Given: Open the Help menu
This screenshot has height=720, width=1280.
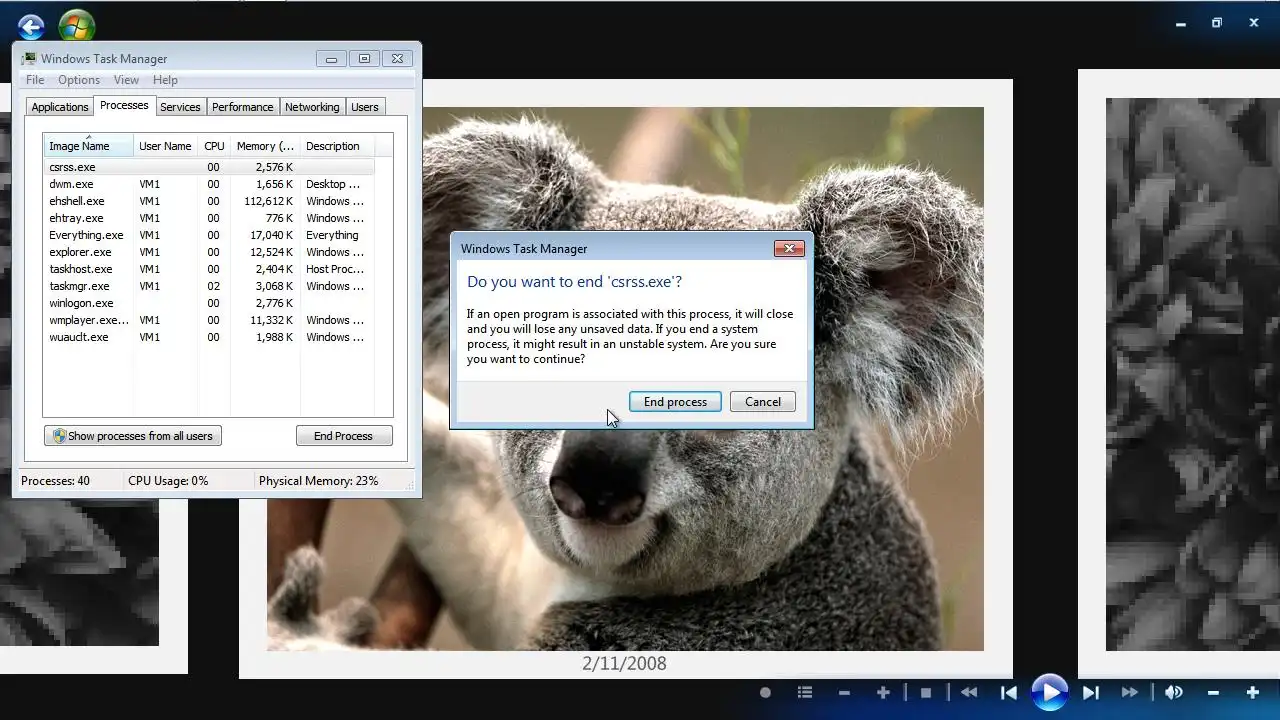Looking at the screenshot, I should pyautogui.click(x=166, y=80).
